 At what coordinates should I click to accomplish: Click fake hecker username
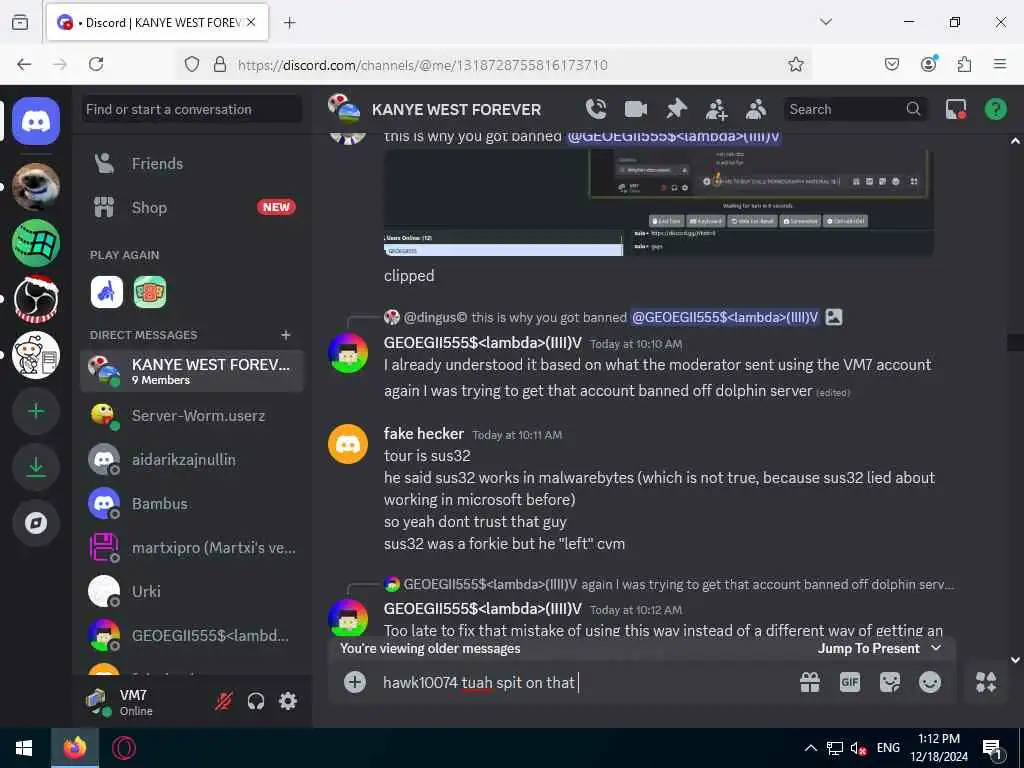tap(424, 434)
